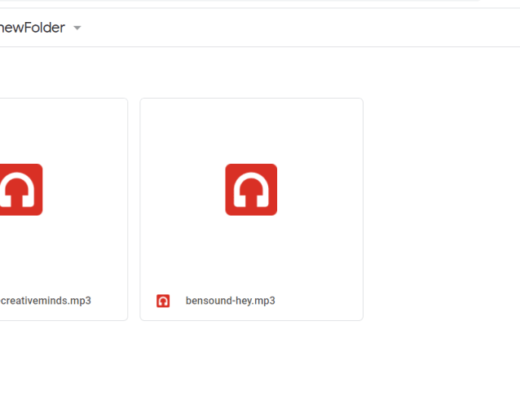The image size is (520, 400).
Task: Click blank area below the file cards
Action: [x=260, y=361]
